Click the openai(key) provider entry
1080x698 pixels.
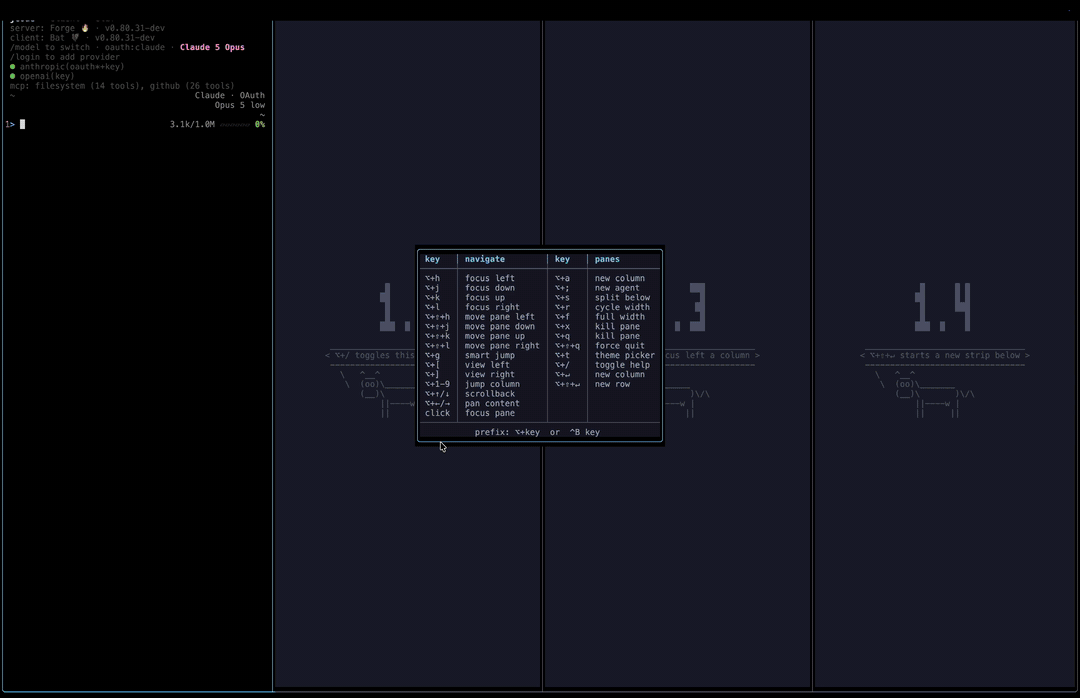(47, 76)
